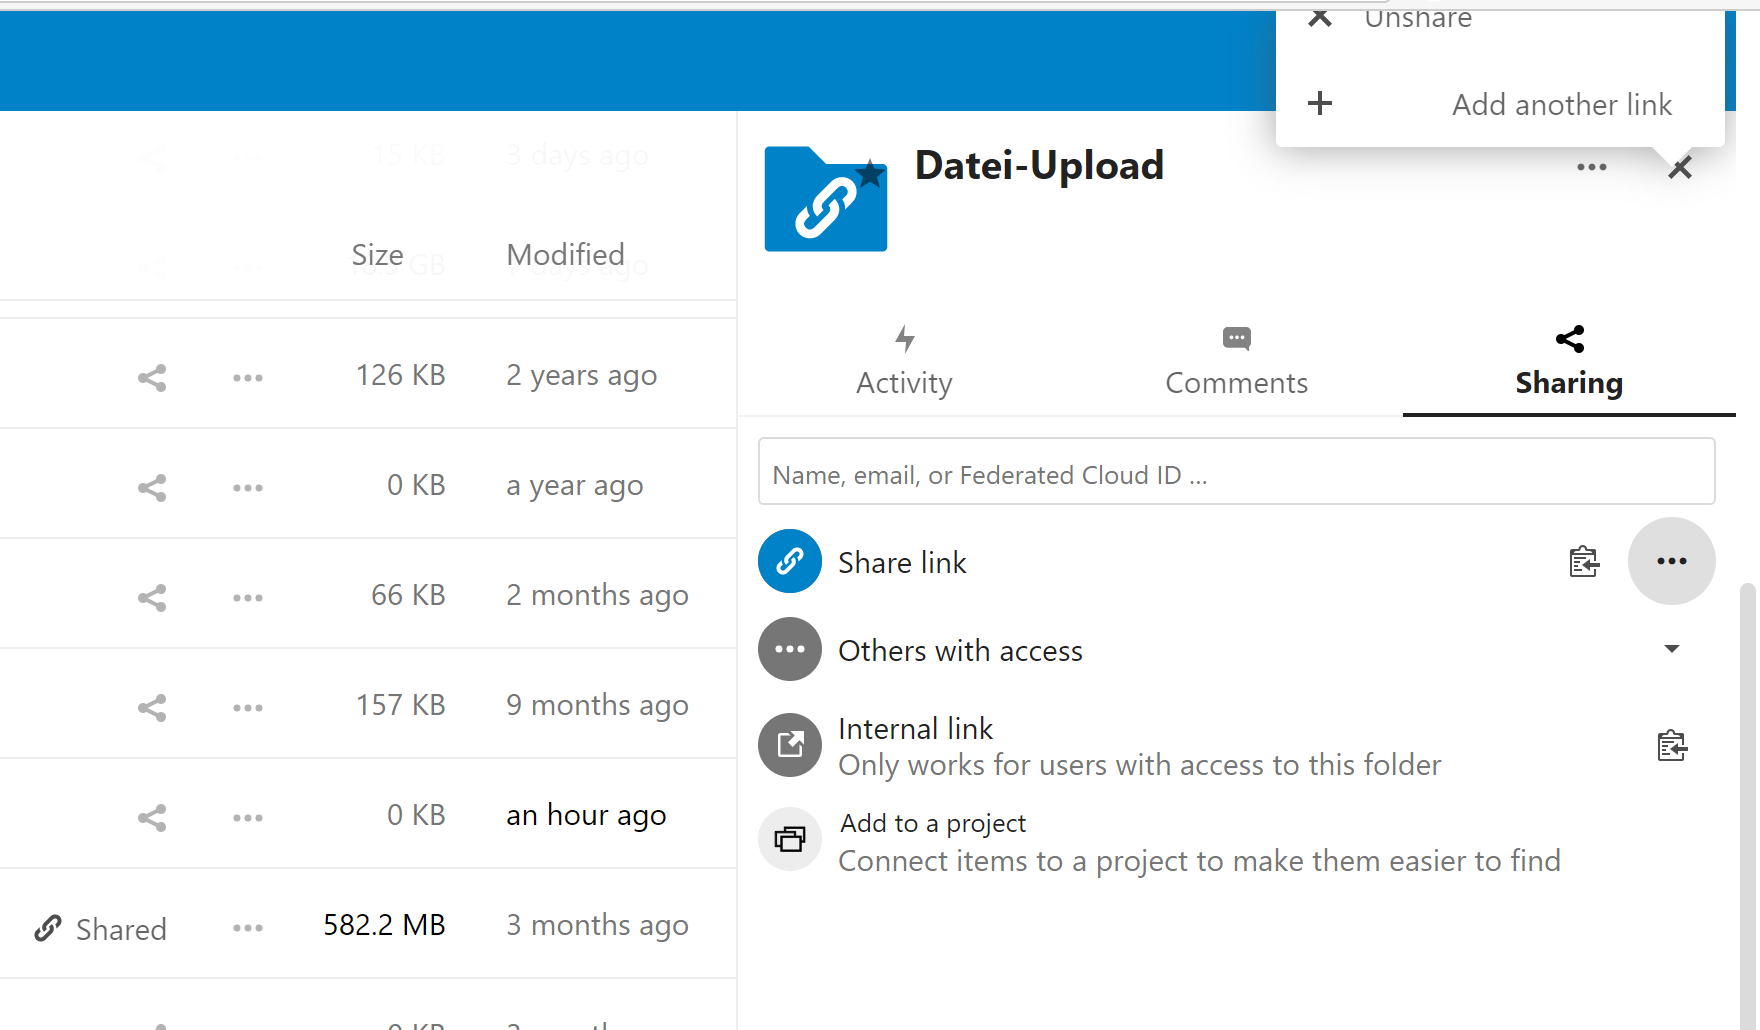Open actions menu for 582.2 MB row
This screenshot has height=1030, width=1760.
click(x=248, y=927)
